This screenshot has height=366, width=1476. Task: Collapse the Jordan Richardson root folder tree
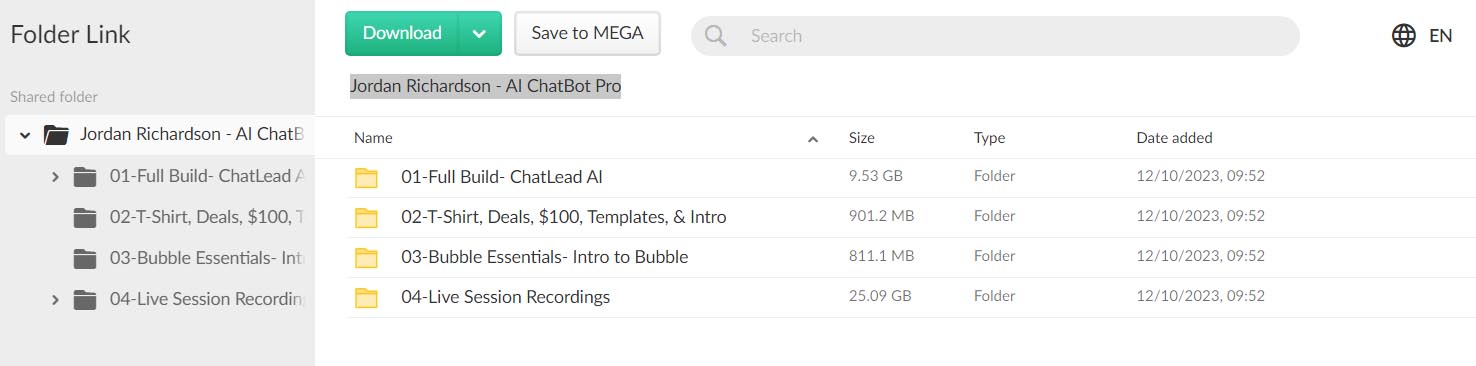[x=25, y=135]
